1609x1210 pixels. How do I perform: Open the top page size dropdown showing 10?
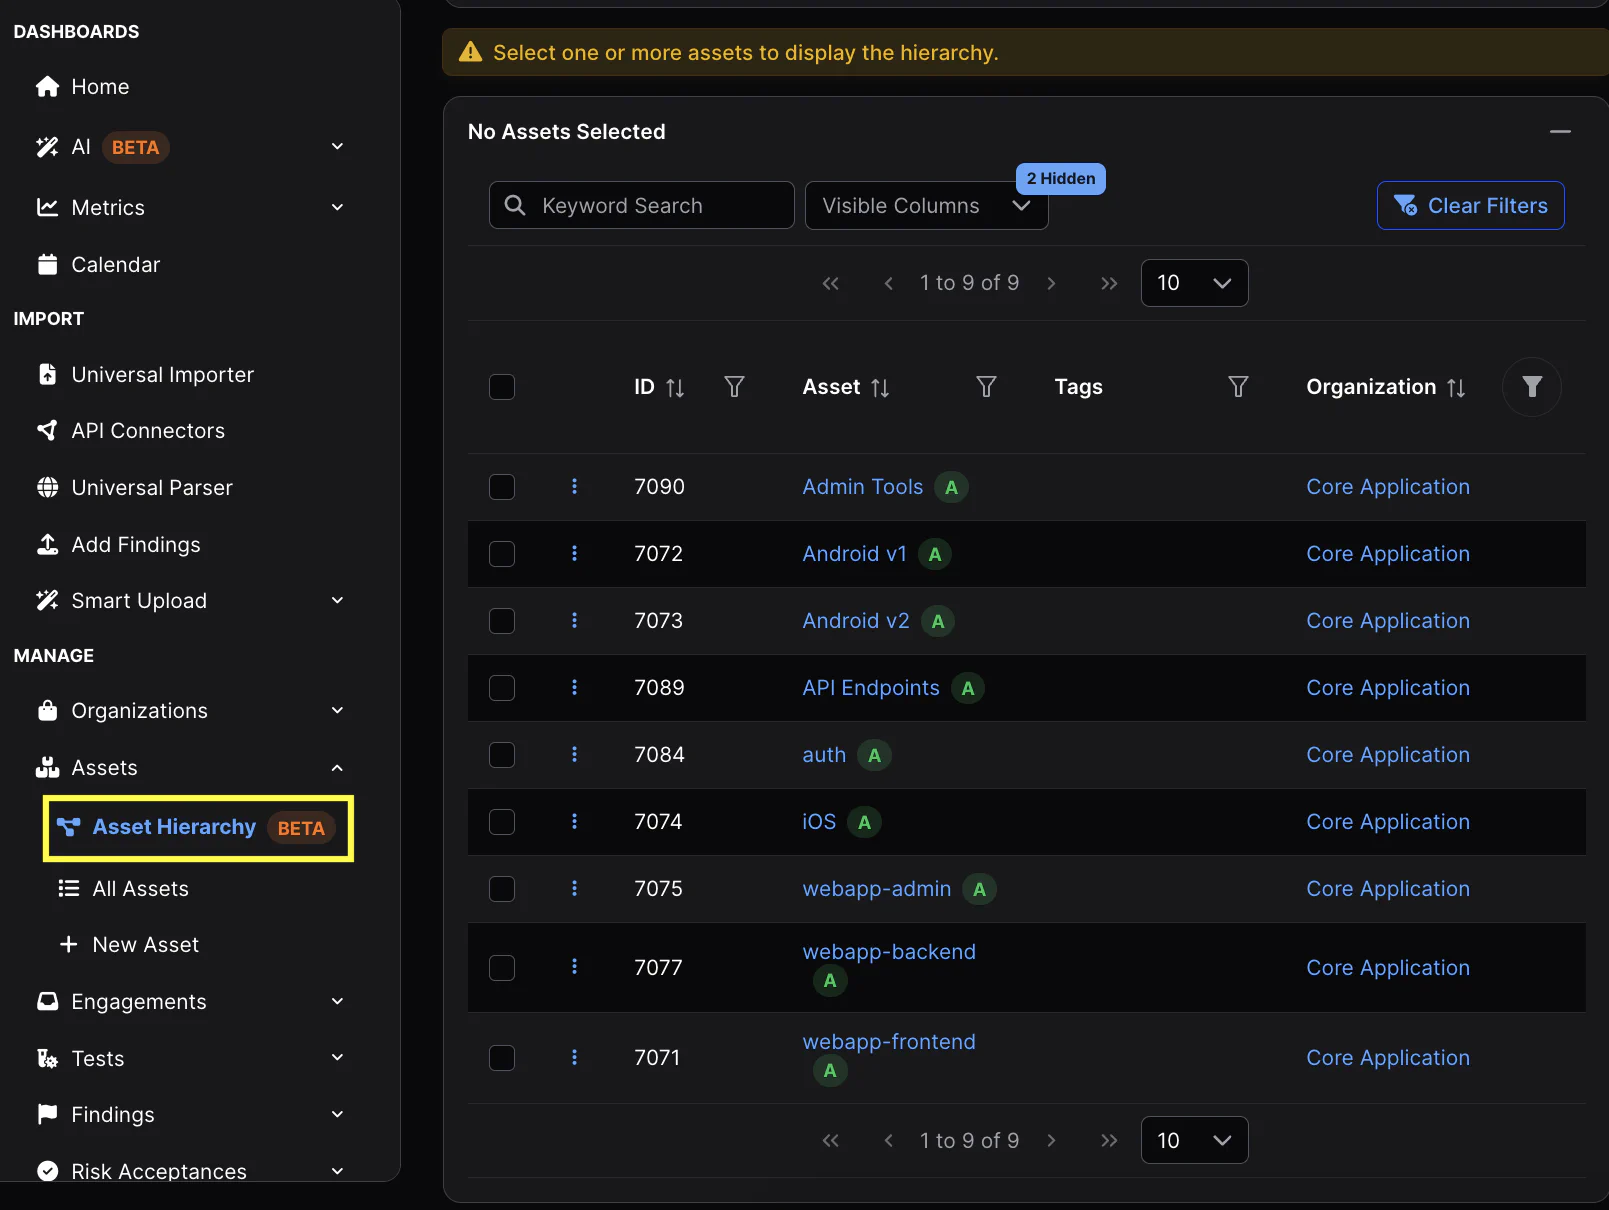coord(1194,283)
